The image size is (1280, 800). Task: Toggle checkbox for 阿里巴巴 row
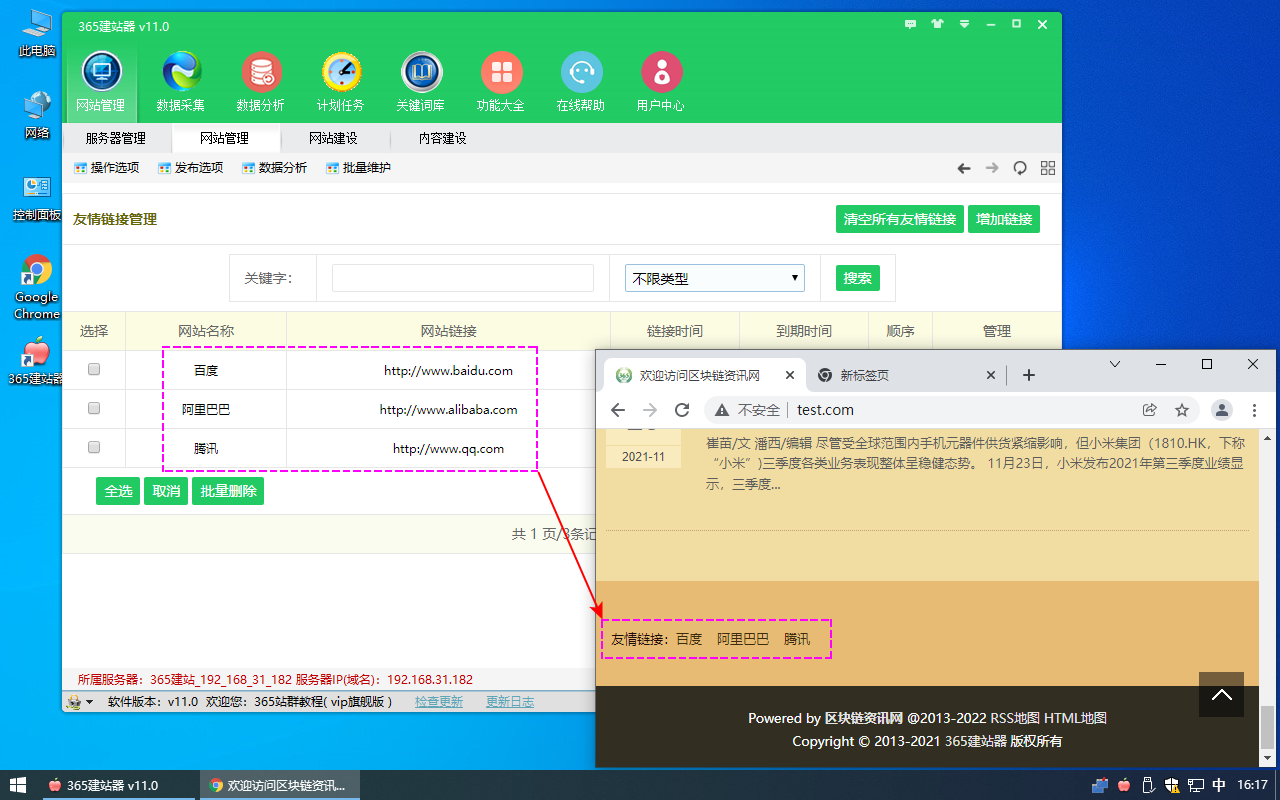(x=94, y=408)
